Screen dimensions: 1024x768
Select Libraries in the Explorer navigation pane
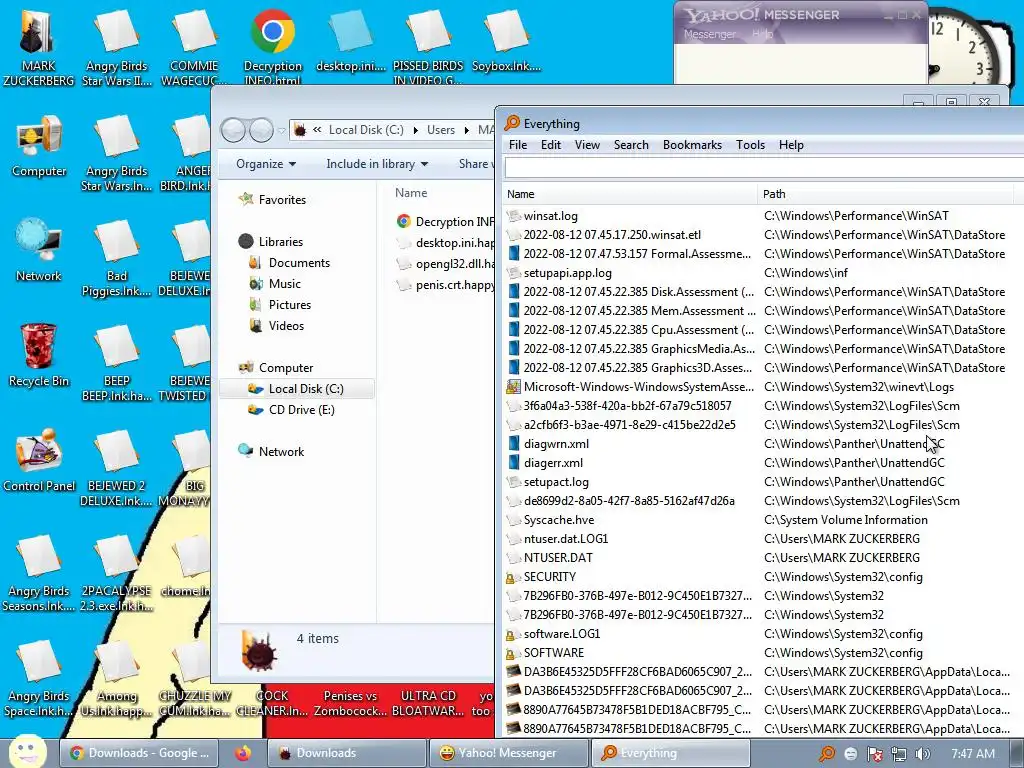280,242
